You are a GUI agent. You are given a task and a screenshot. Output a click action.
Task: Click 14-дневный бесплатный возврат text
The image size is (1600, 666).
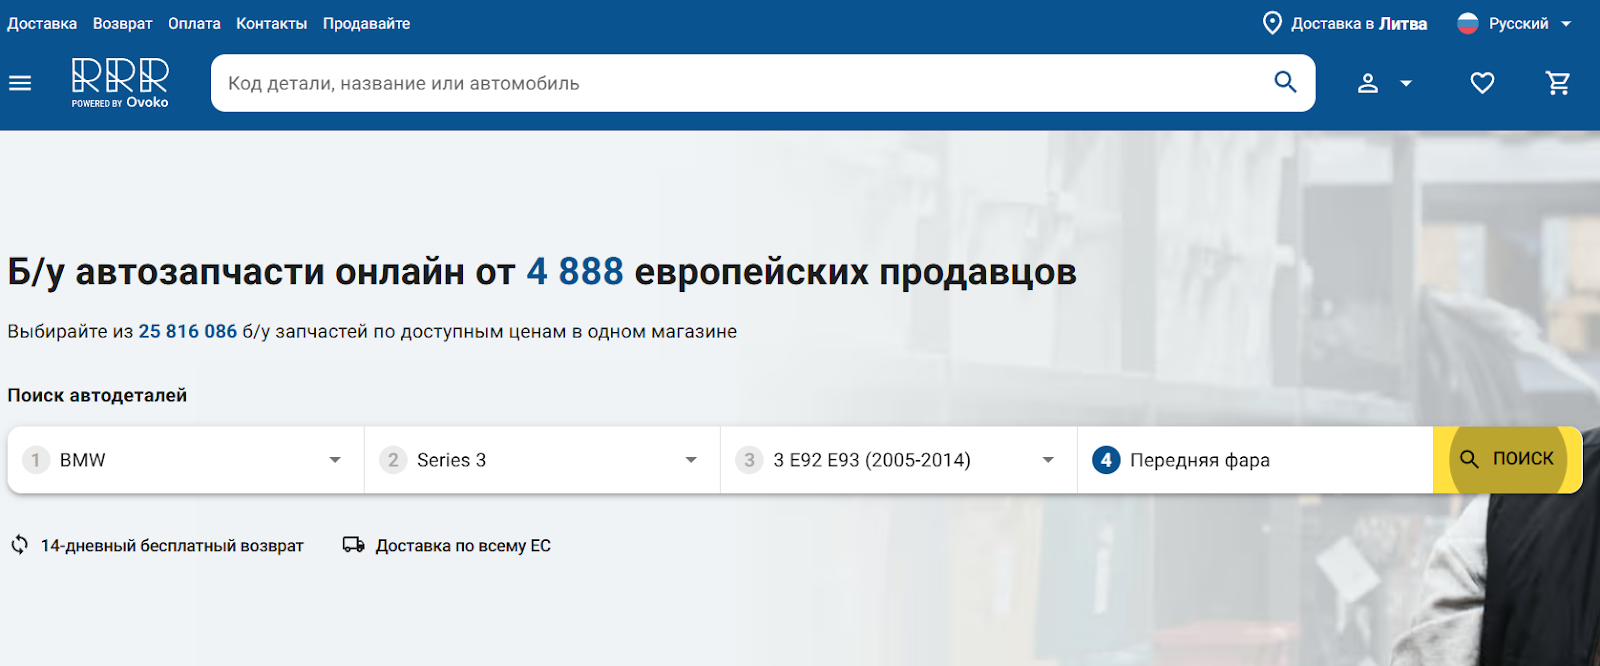[172, 546]
